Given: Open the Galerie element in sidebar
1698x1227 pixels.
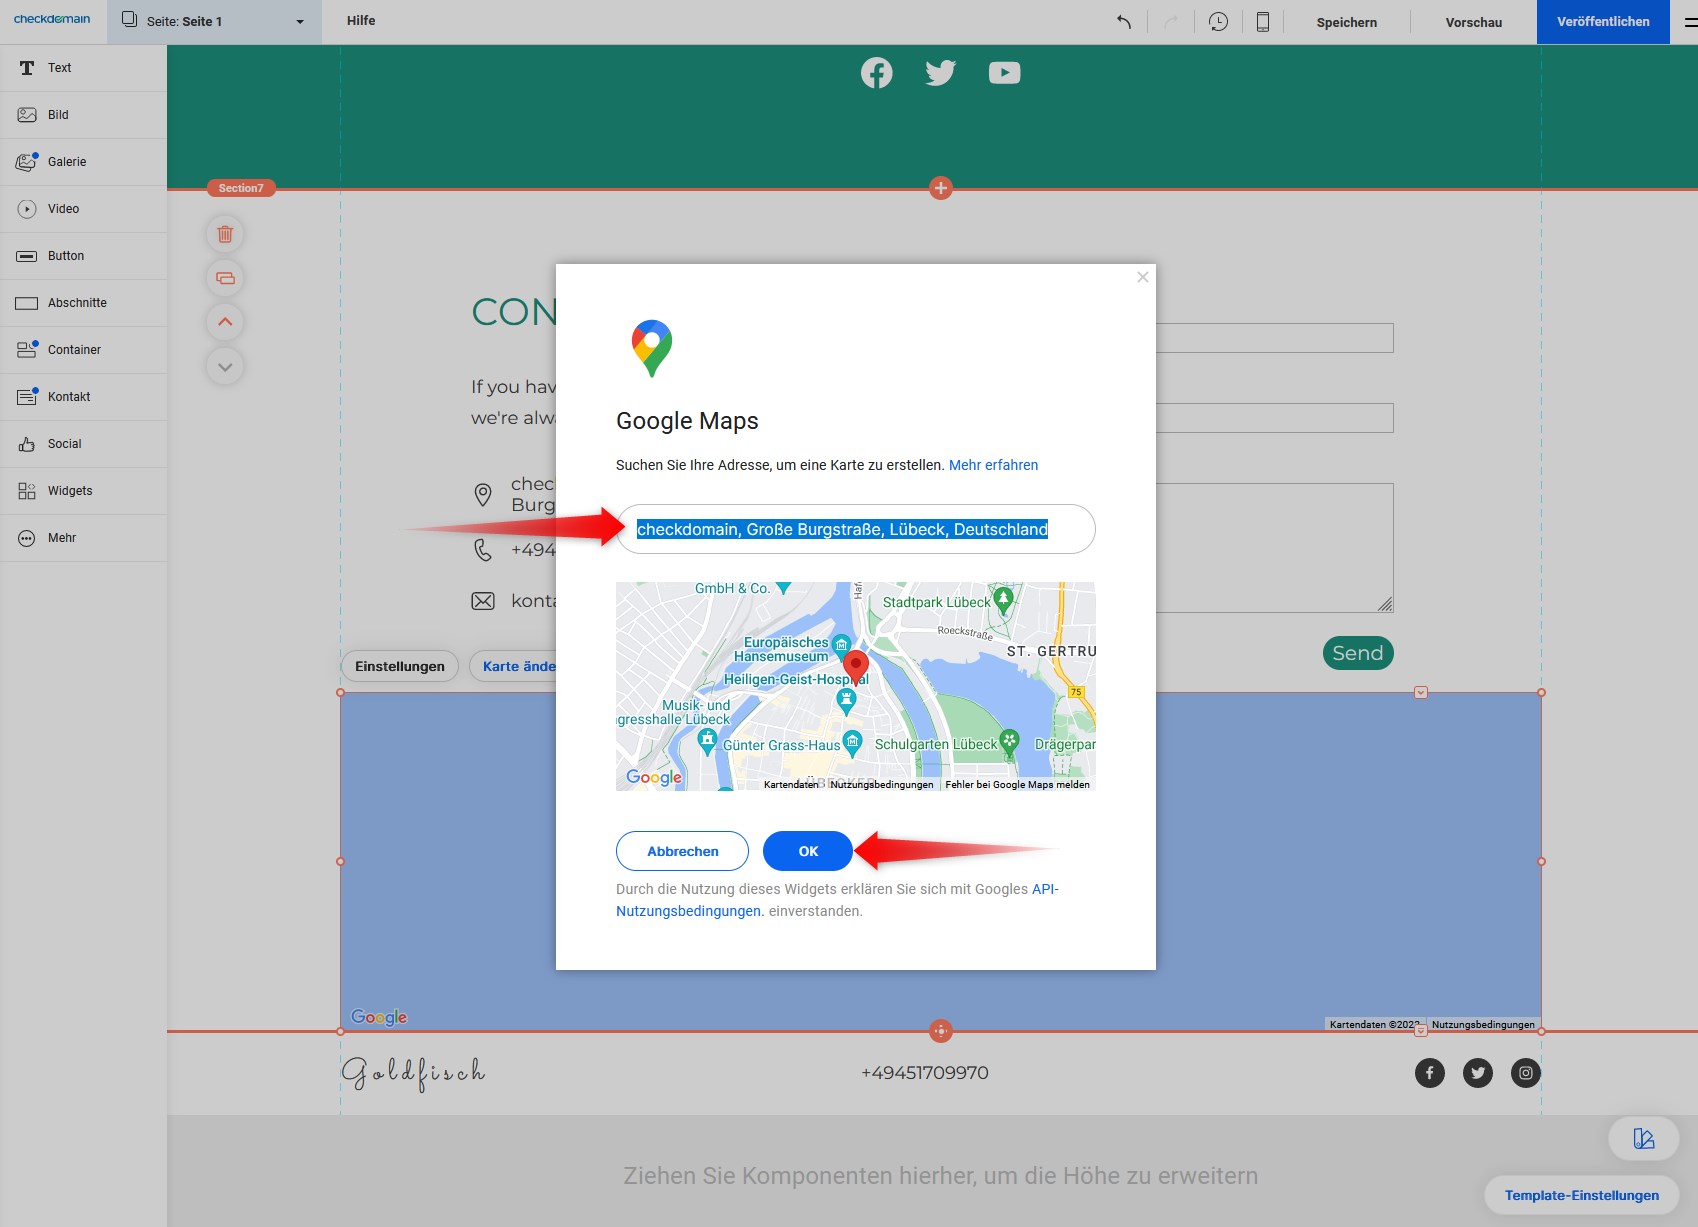Looking at the screenshot, I should (x=67, y=162).
